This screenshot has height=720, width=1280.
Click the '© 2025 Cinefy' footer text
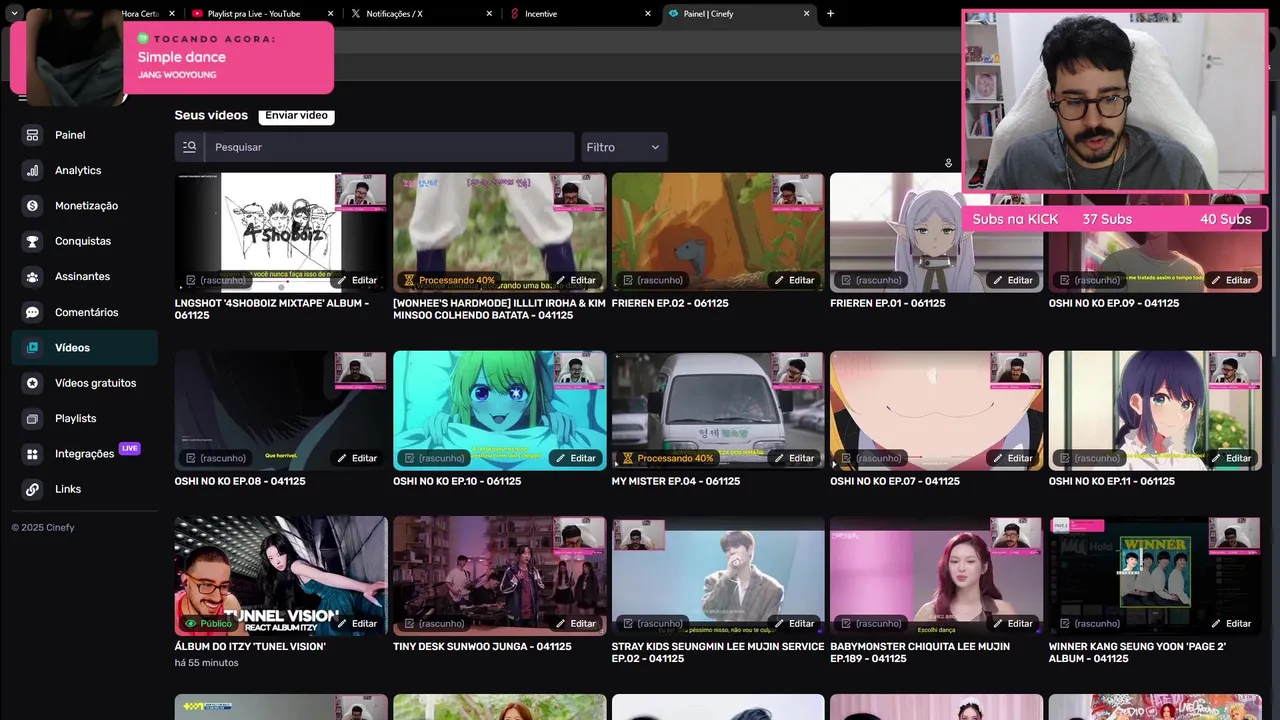coord(43,528)
